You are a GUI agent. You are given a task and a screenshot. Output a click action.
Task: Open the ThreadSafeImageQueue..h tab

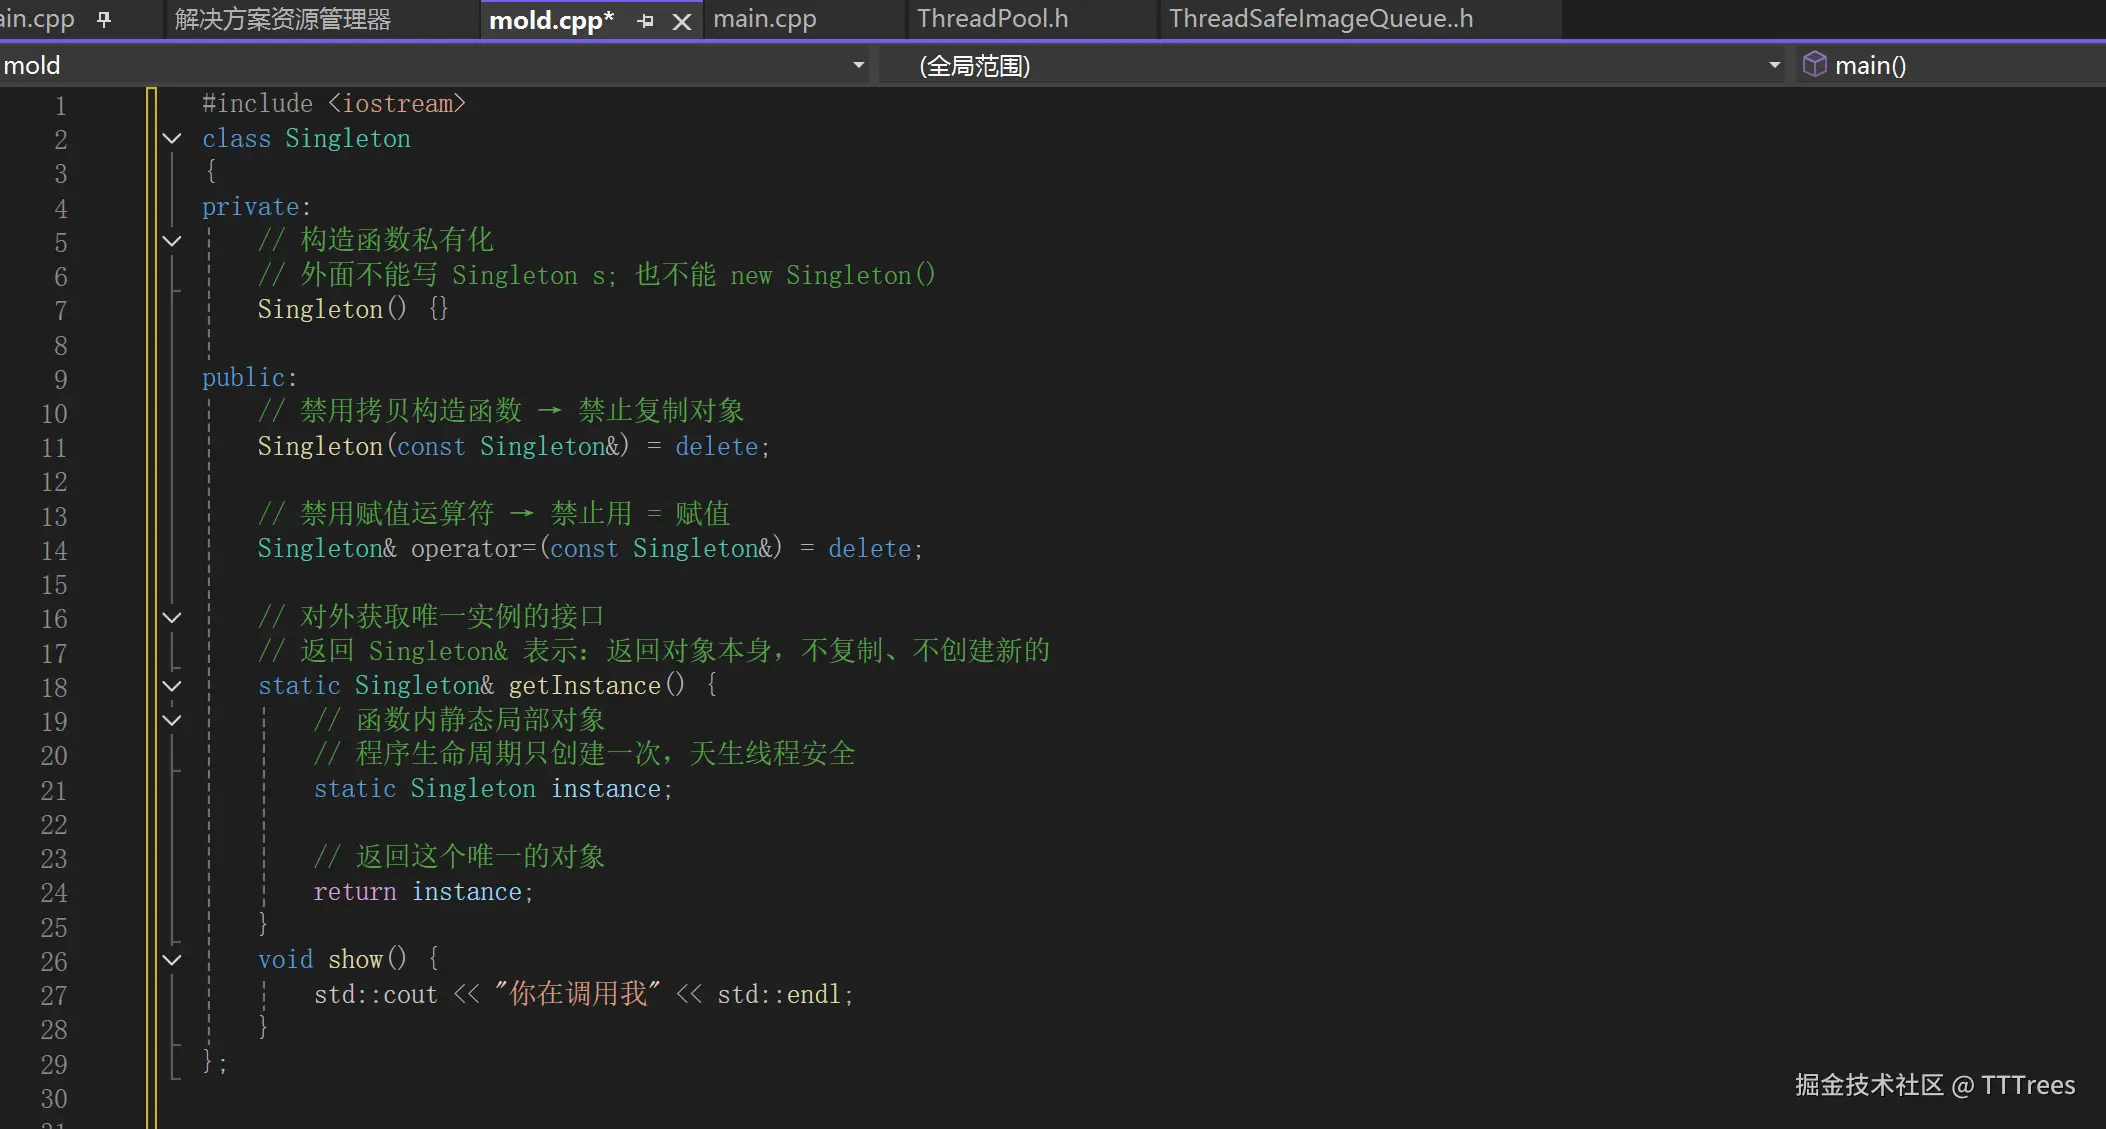1320,19
